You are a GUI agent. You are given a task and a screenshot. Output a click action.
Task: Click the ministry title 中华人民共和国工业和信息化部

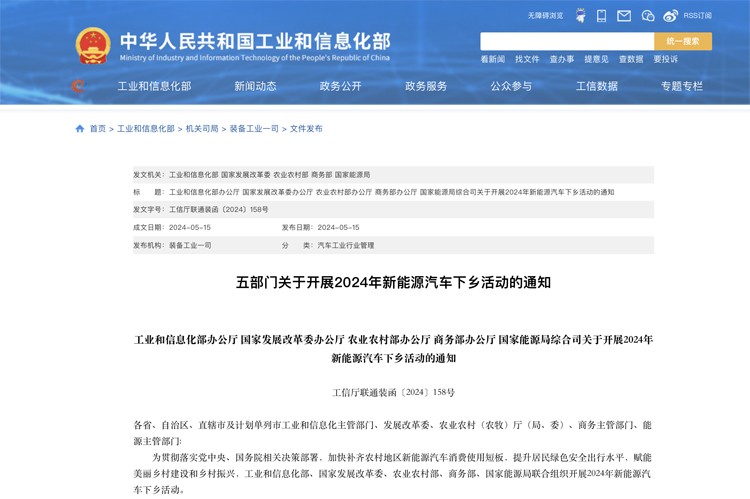(x=255, y=41)
